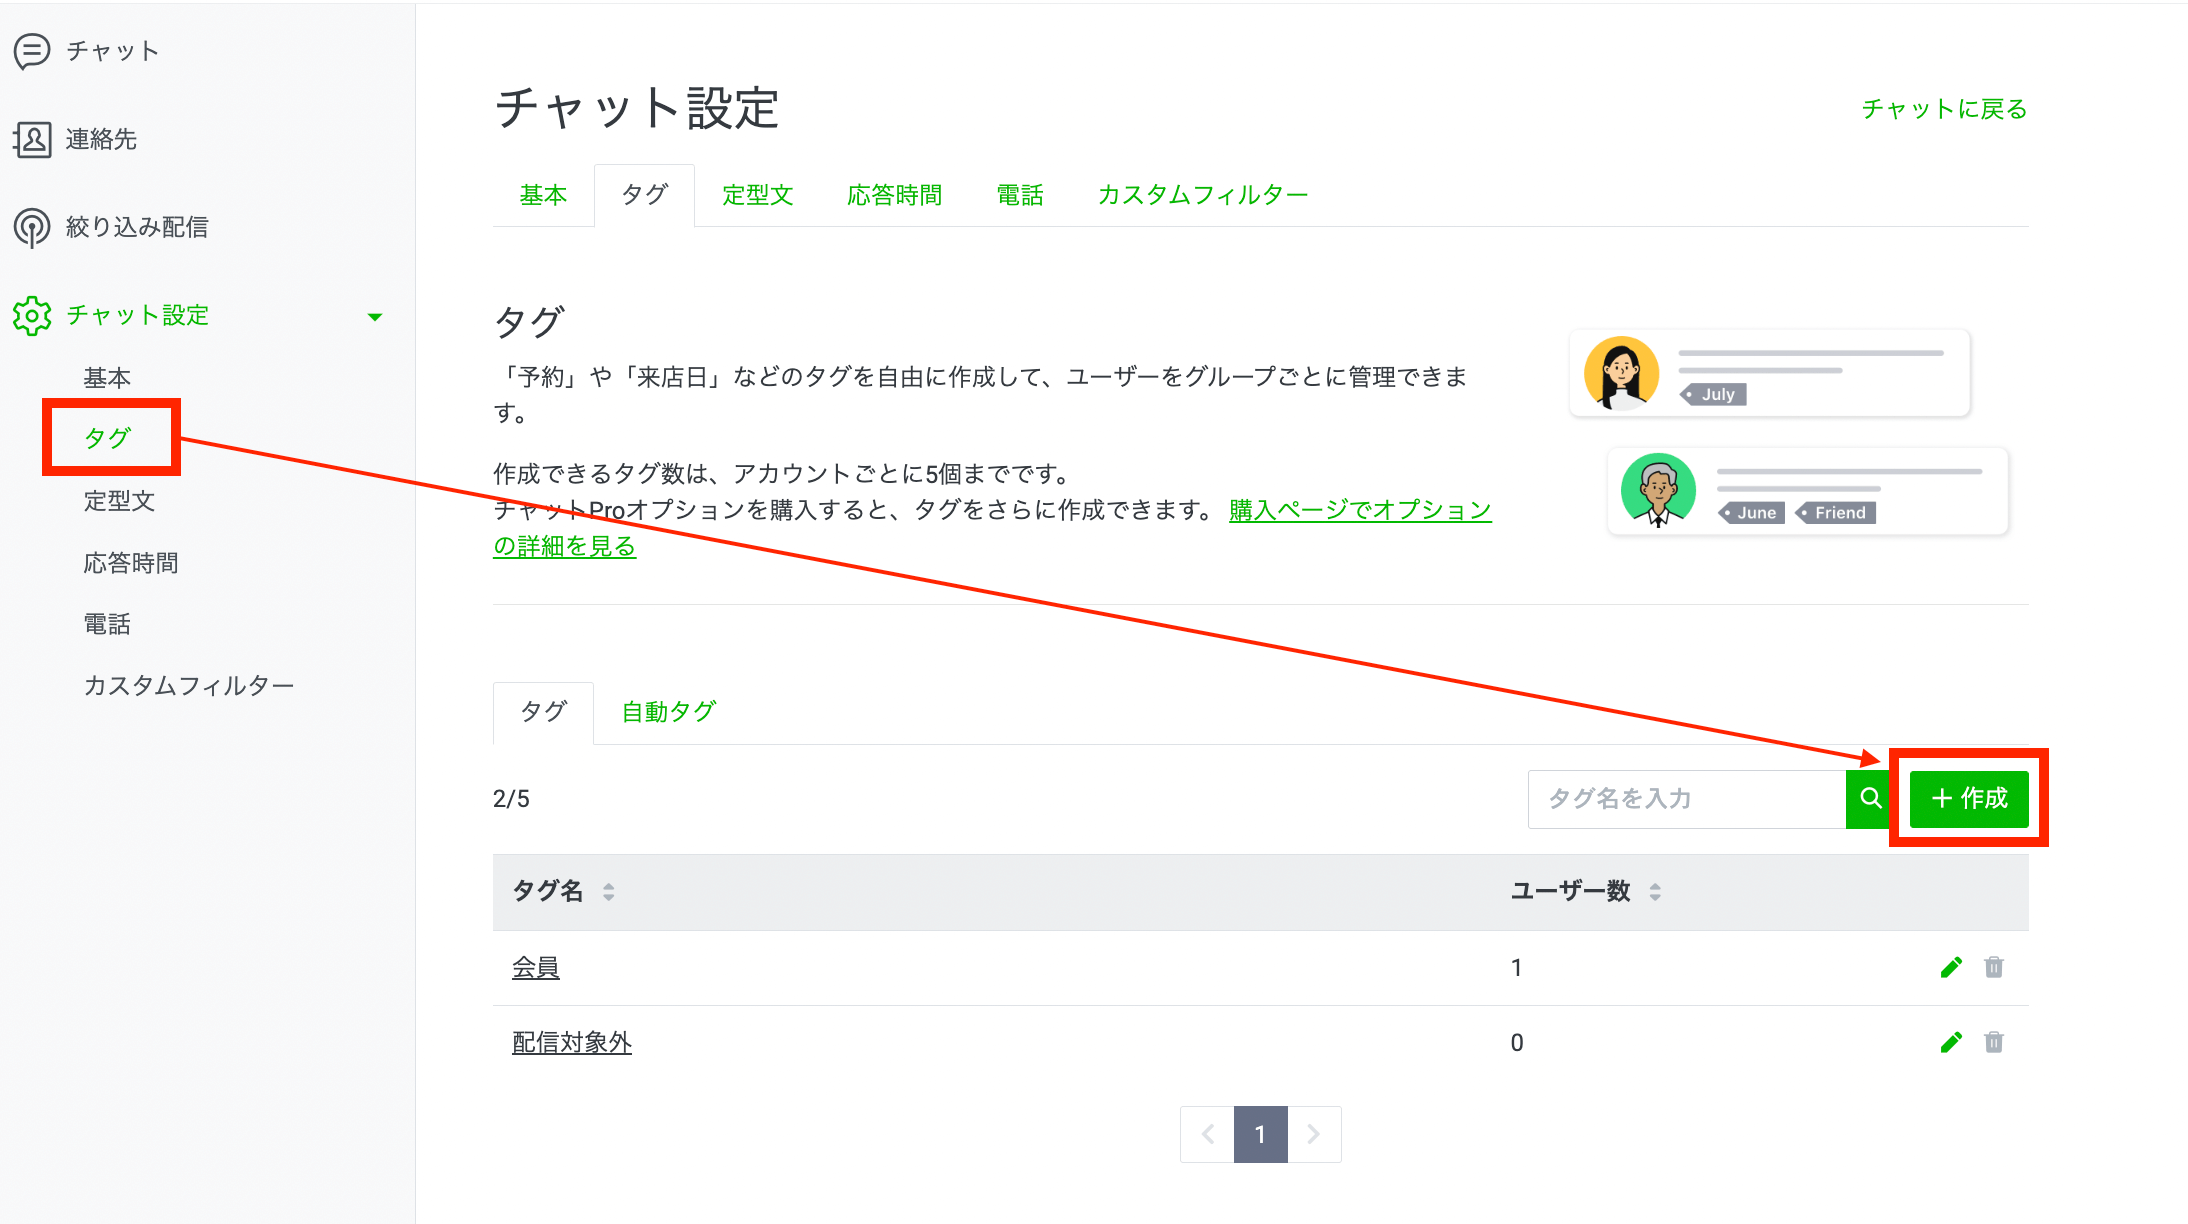The height and width of the screenshot is (1224, 2188).
Task: Click the chat speech bubble icon
Action: [32, 51]
